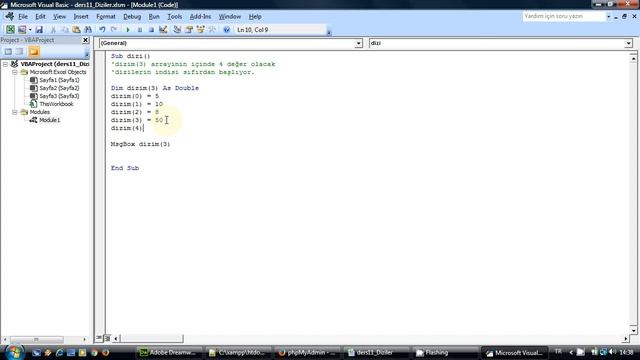
Task: Open the (General) object dropdown
Action: (358, 43)
